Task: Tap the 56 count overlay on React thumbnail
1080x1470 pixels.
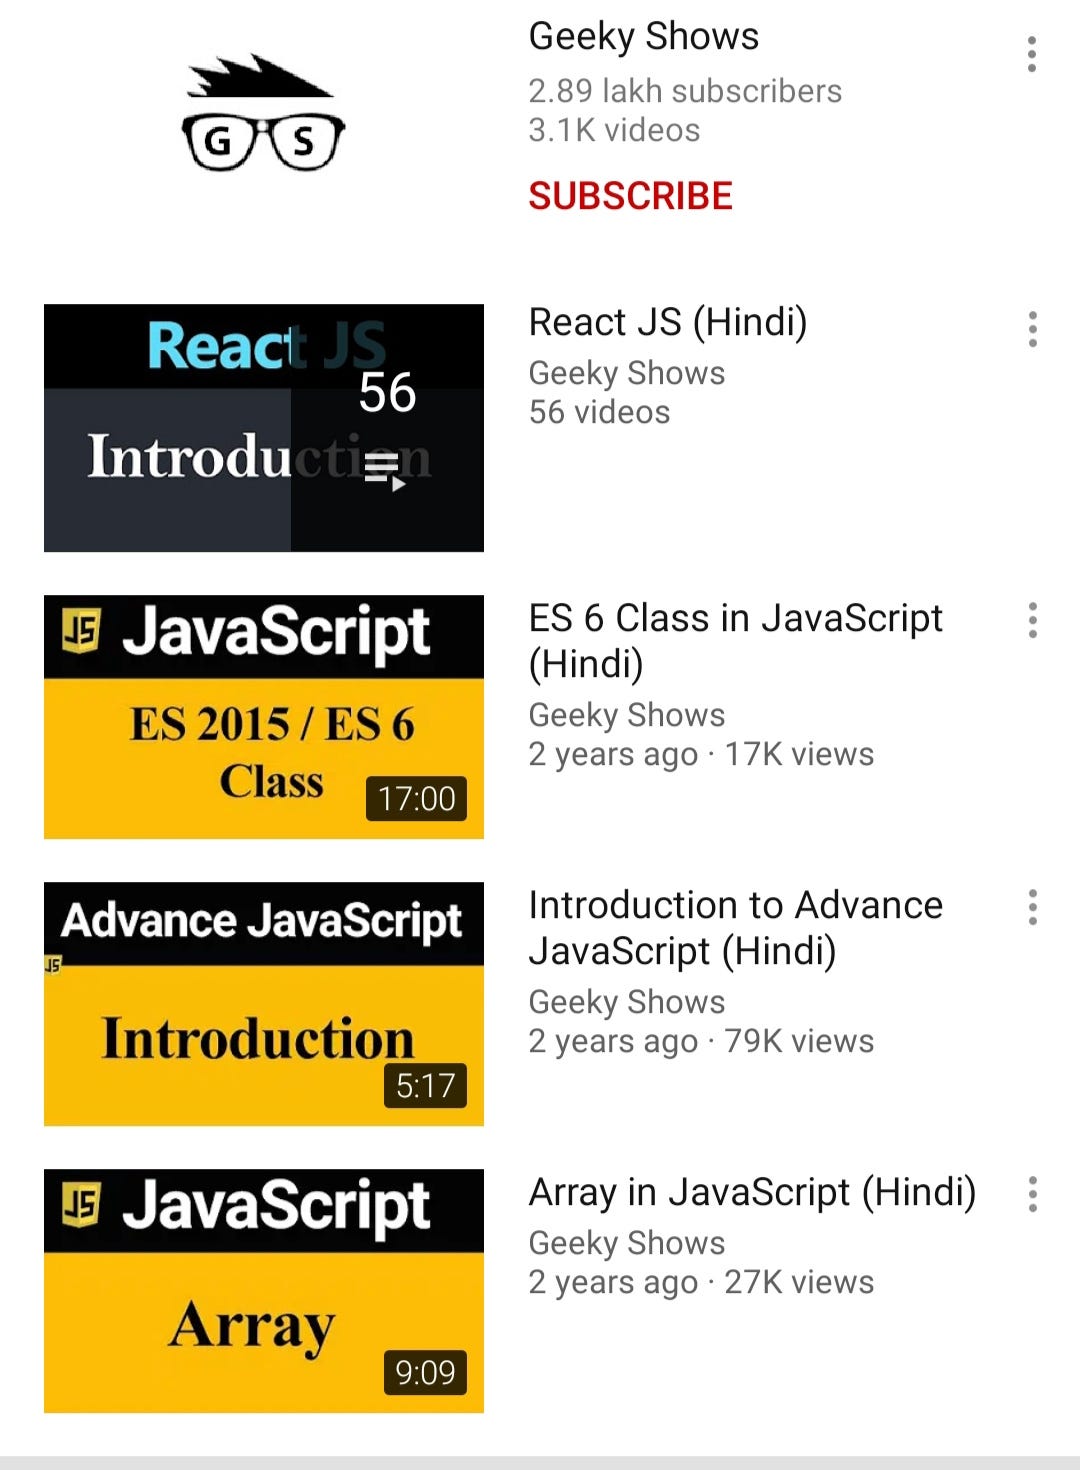Action: [x=387, y=392]
